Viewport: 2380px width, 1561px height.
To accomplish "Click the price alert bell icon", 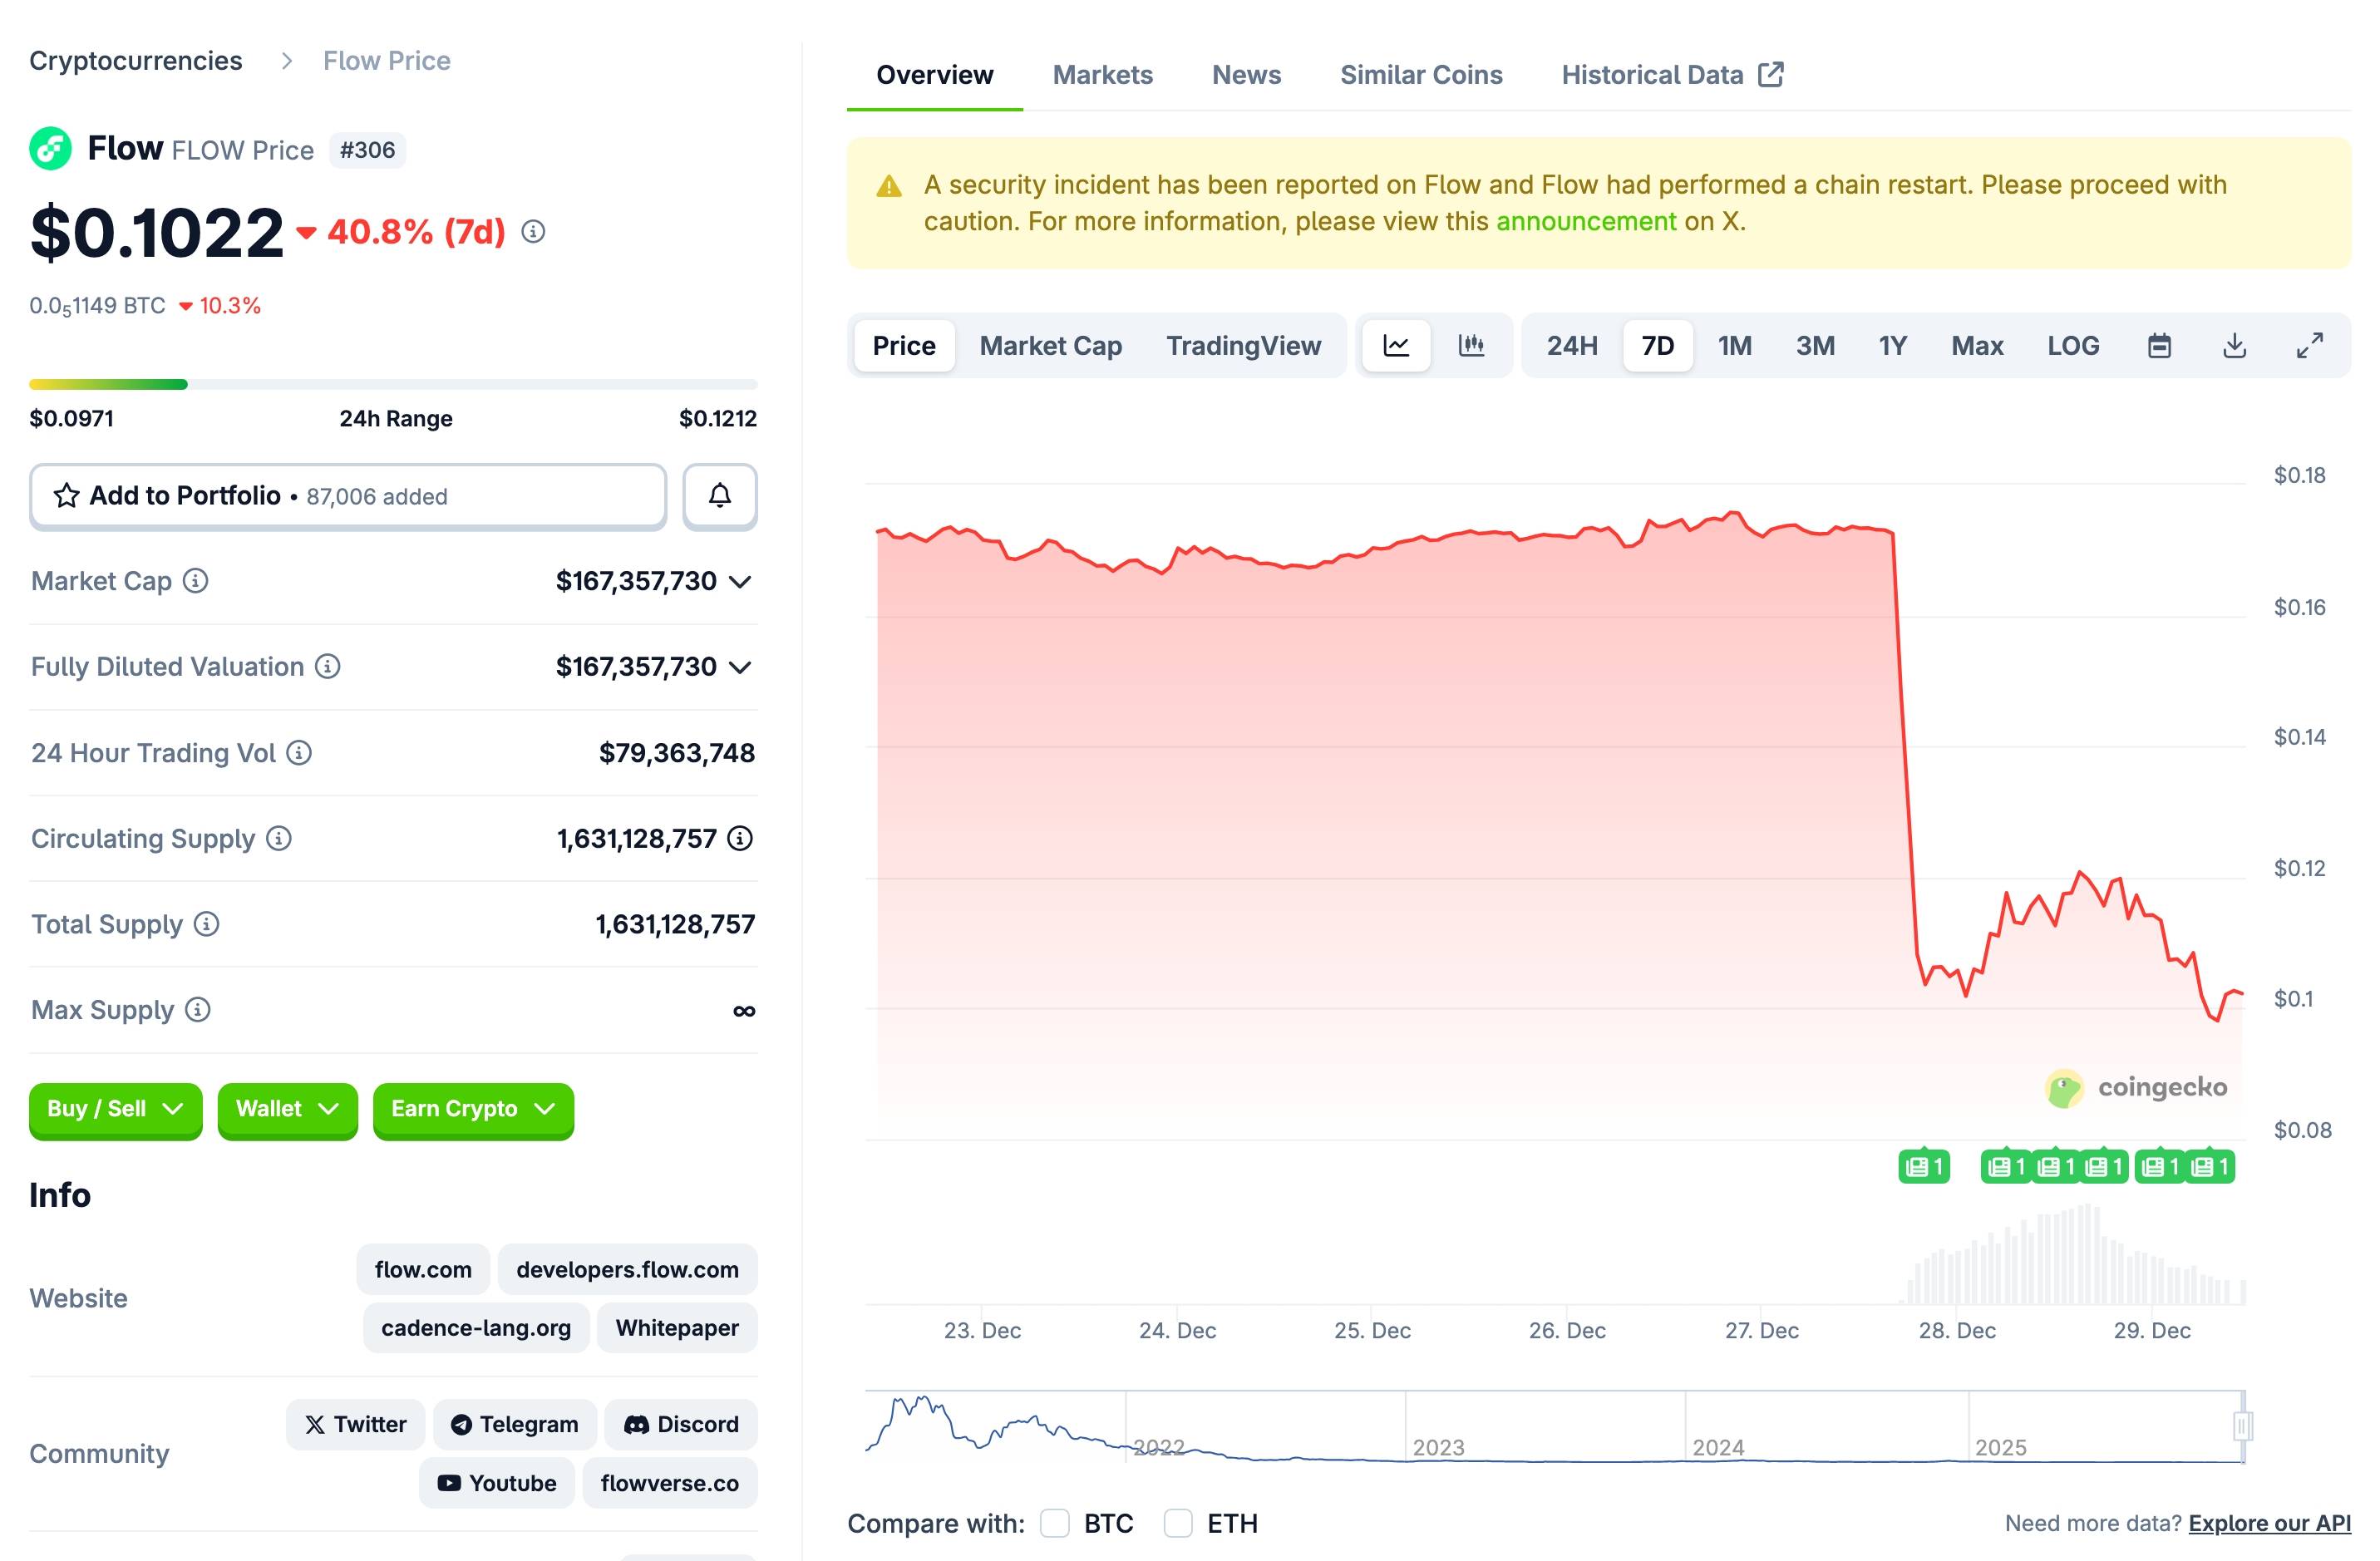I will (x=719, y=496).
